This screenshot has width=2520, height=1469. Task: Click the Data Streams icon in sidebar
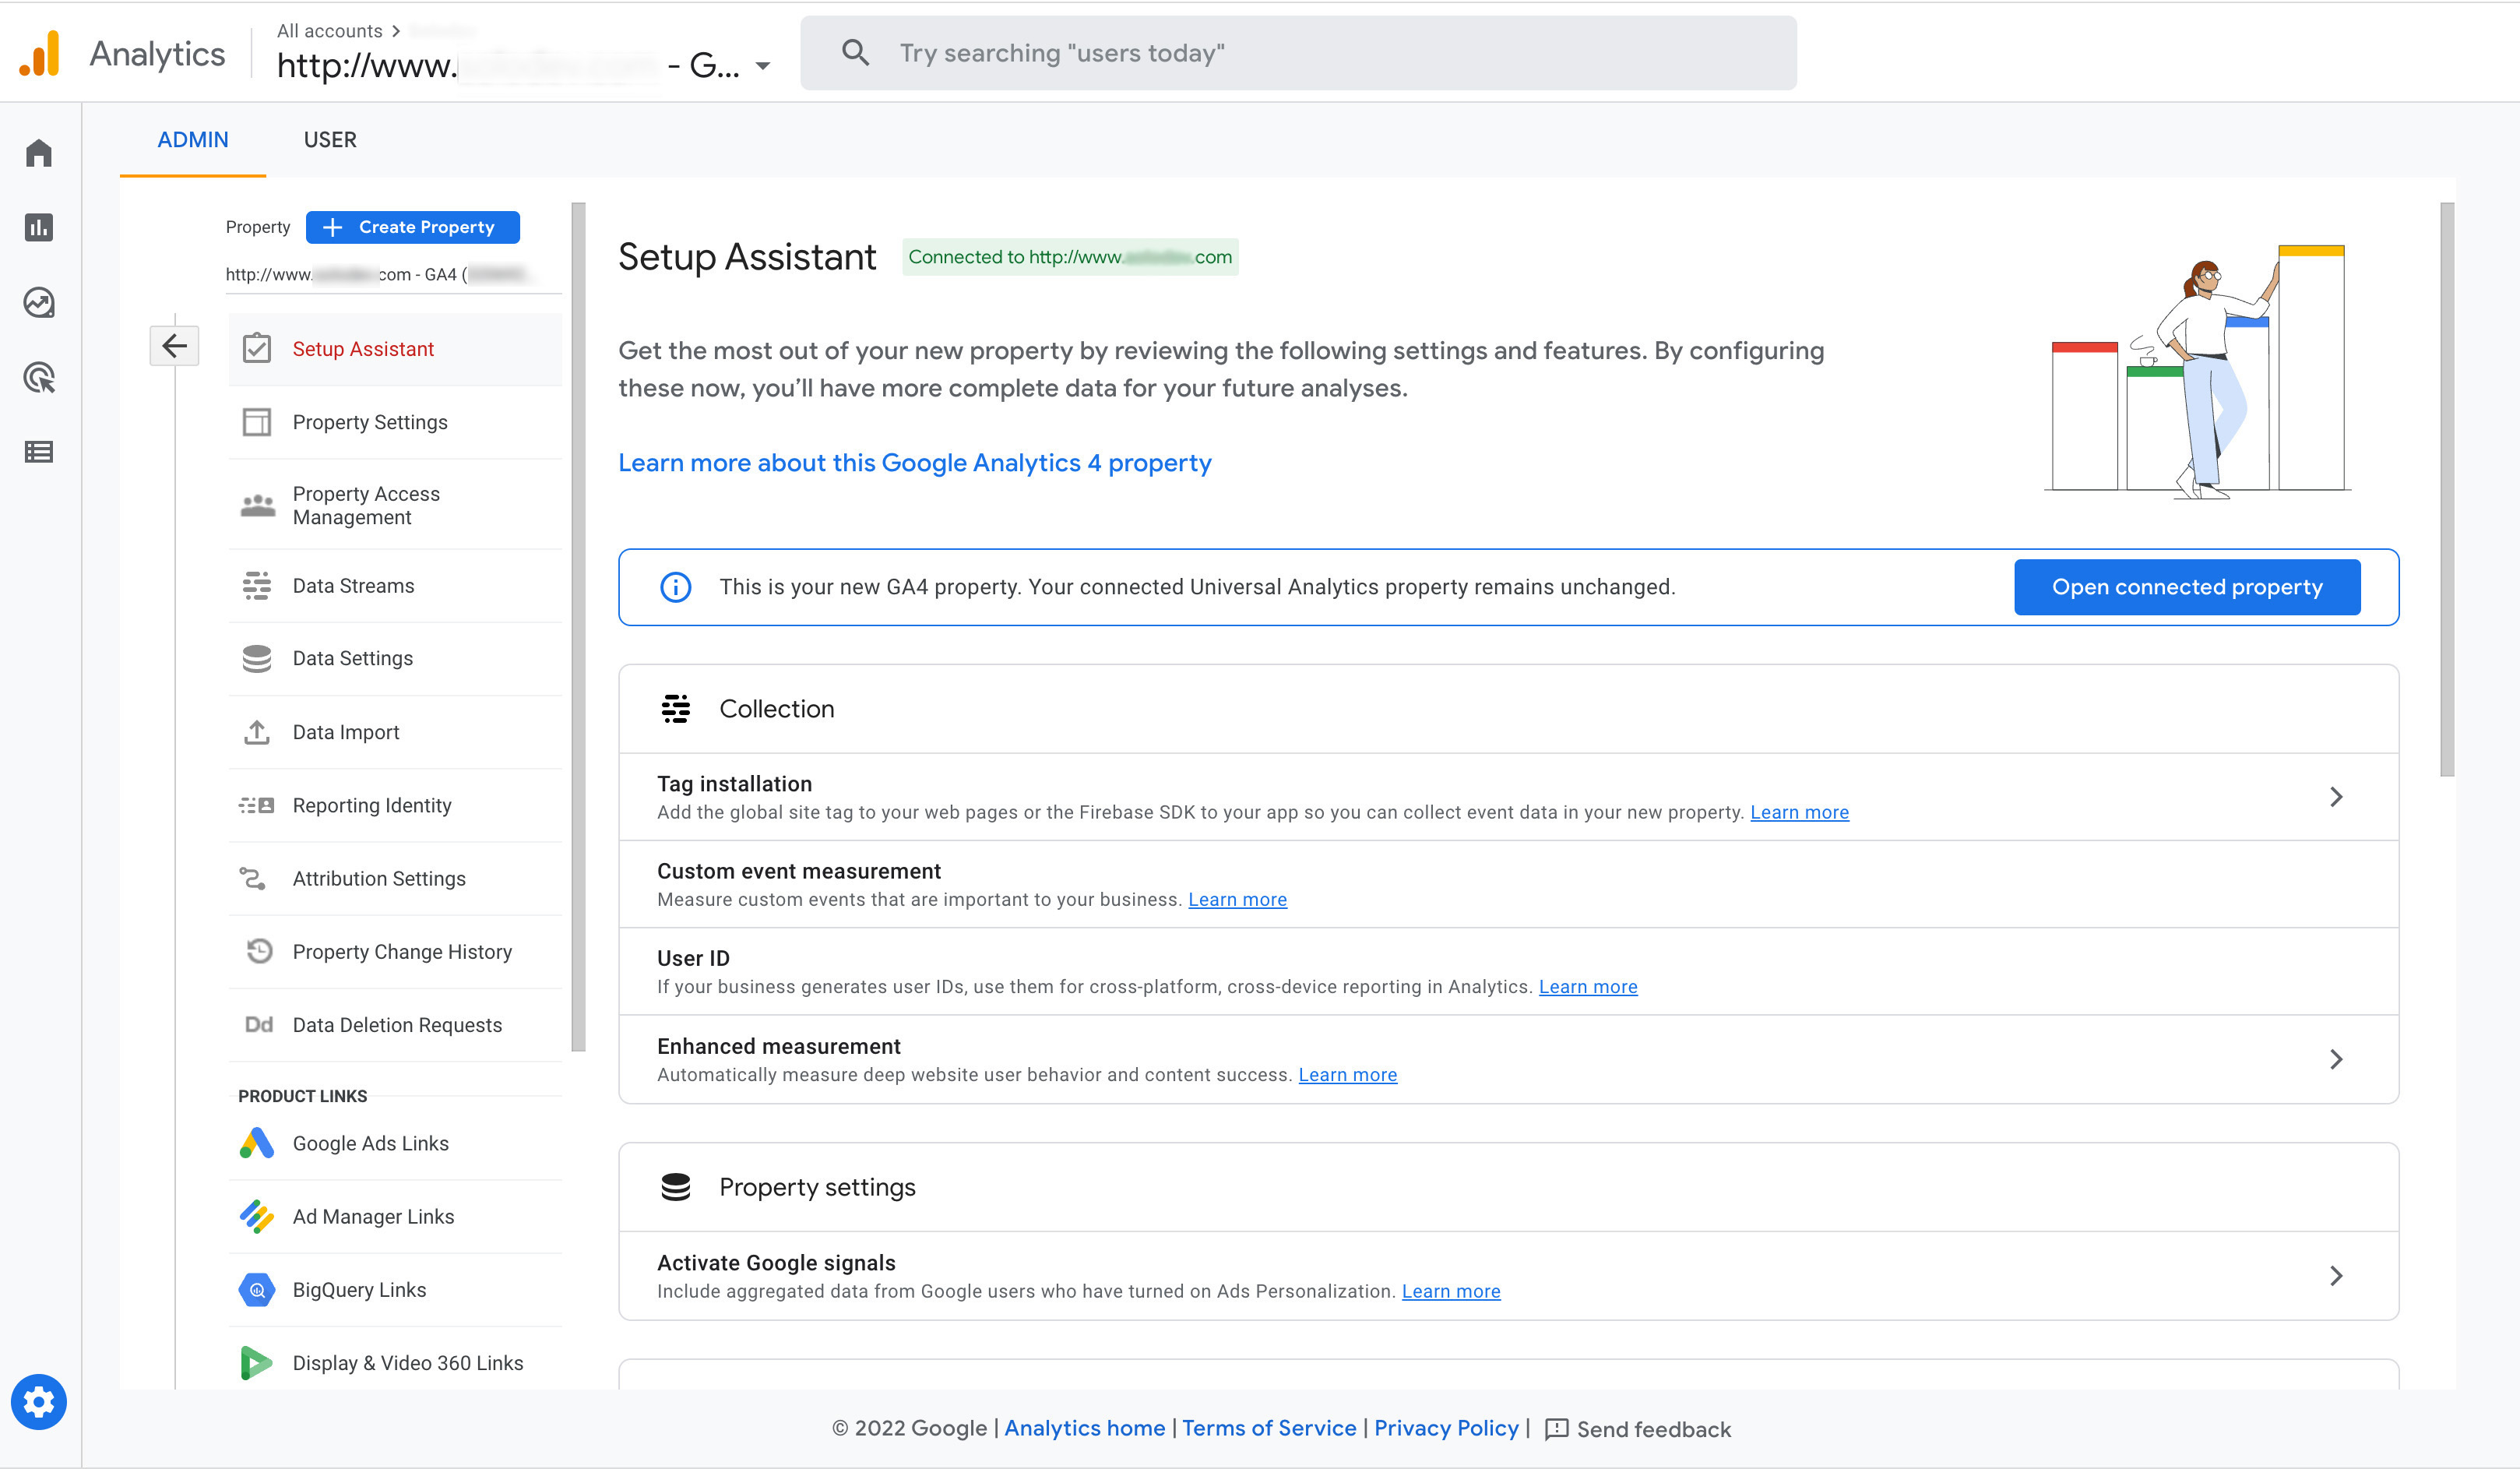coord(257,586)
